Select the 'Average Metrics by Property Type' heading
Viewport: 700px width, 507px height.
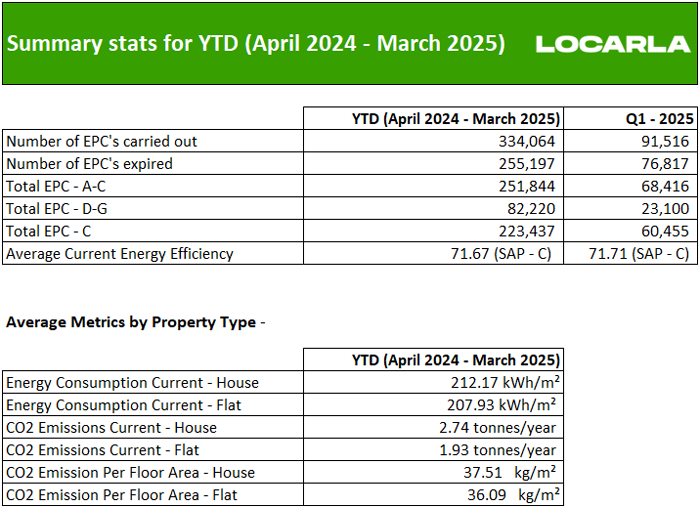[131, 322]
